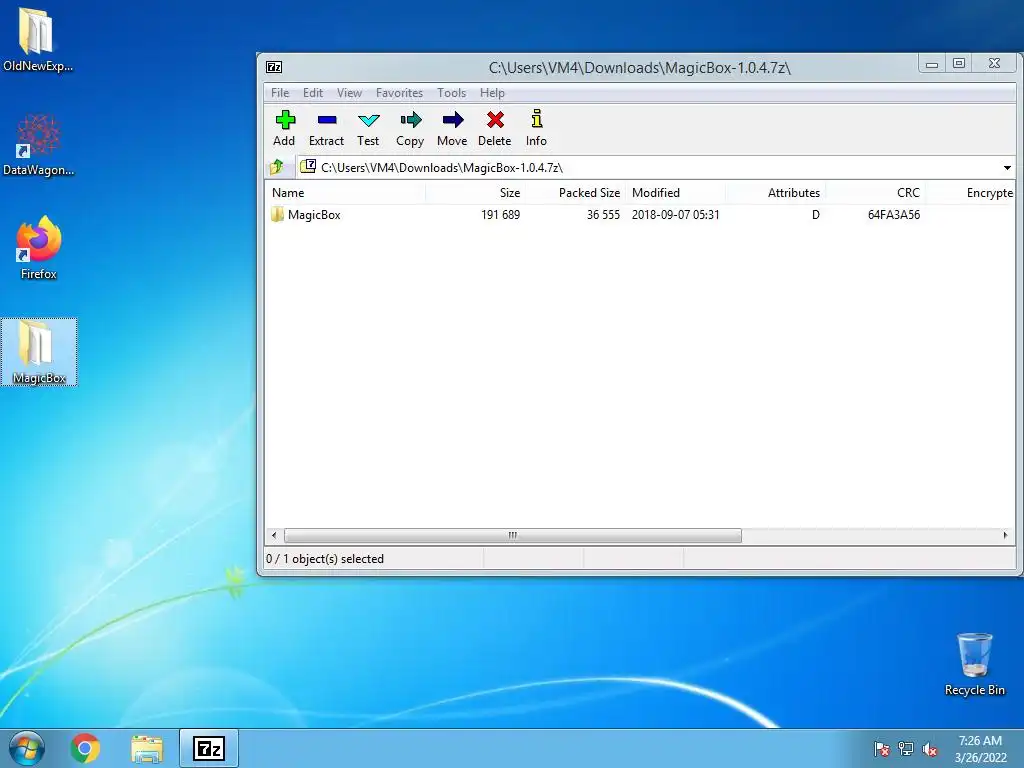1024x768 pixels.
Task: Open the View menu
Action: pos(349,93)
